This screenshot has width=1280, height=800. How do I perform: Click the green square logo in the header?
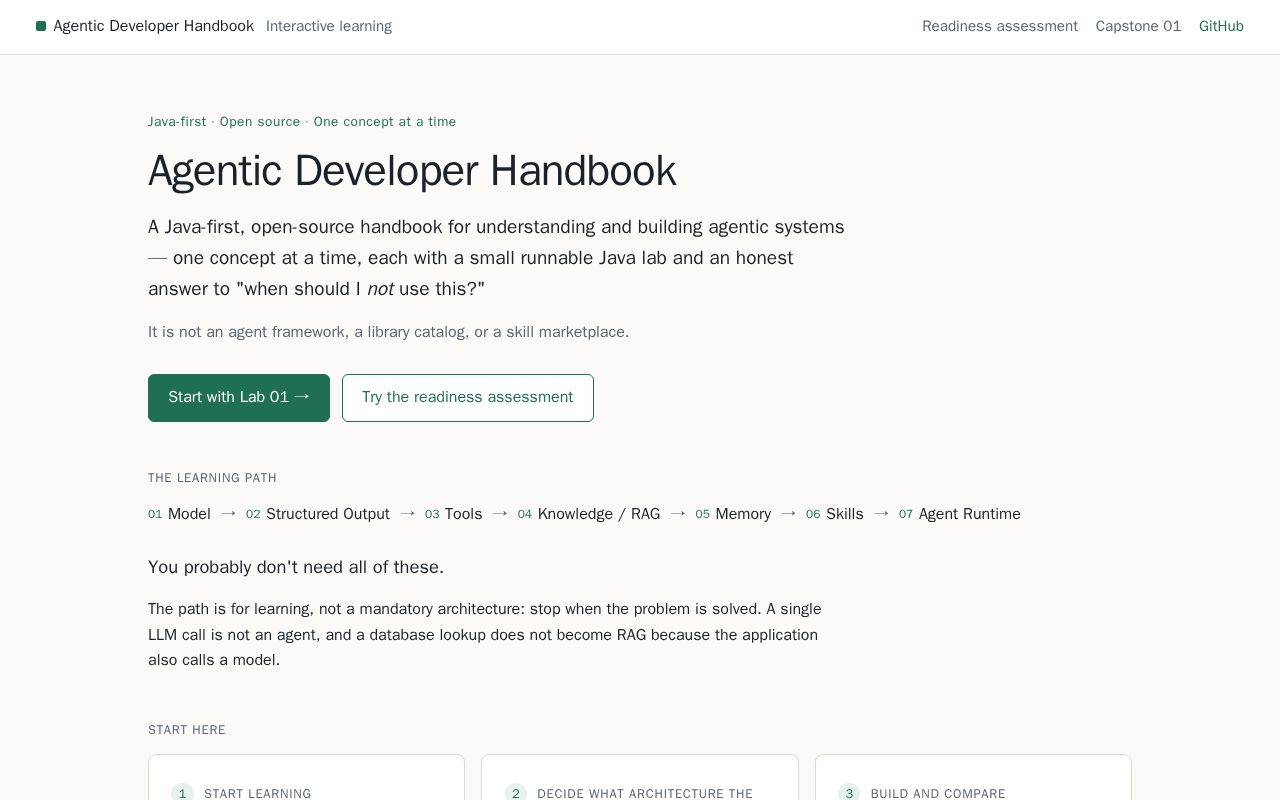point(41,26)
